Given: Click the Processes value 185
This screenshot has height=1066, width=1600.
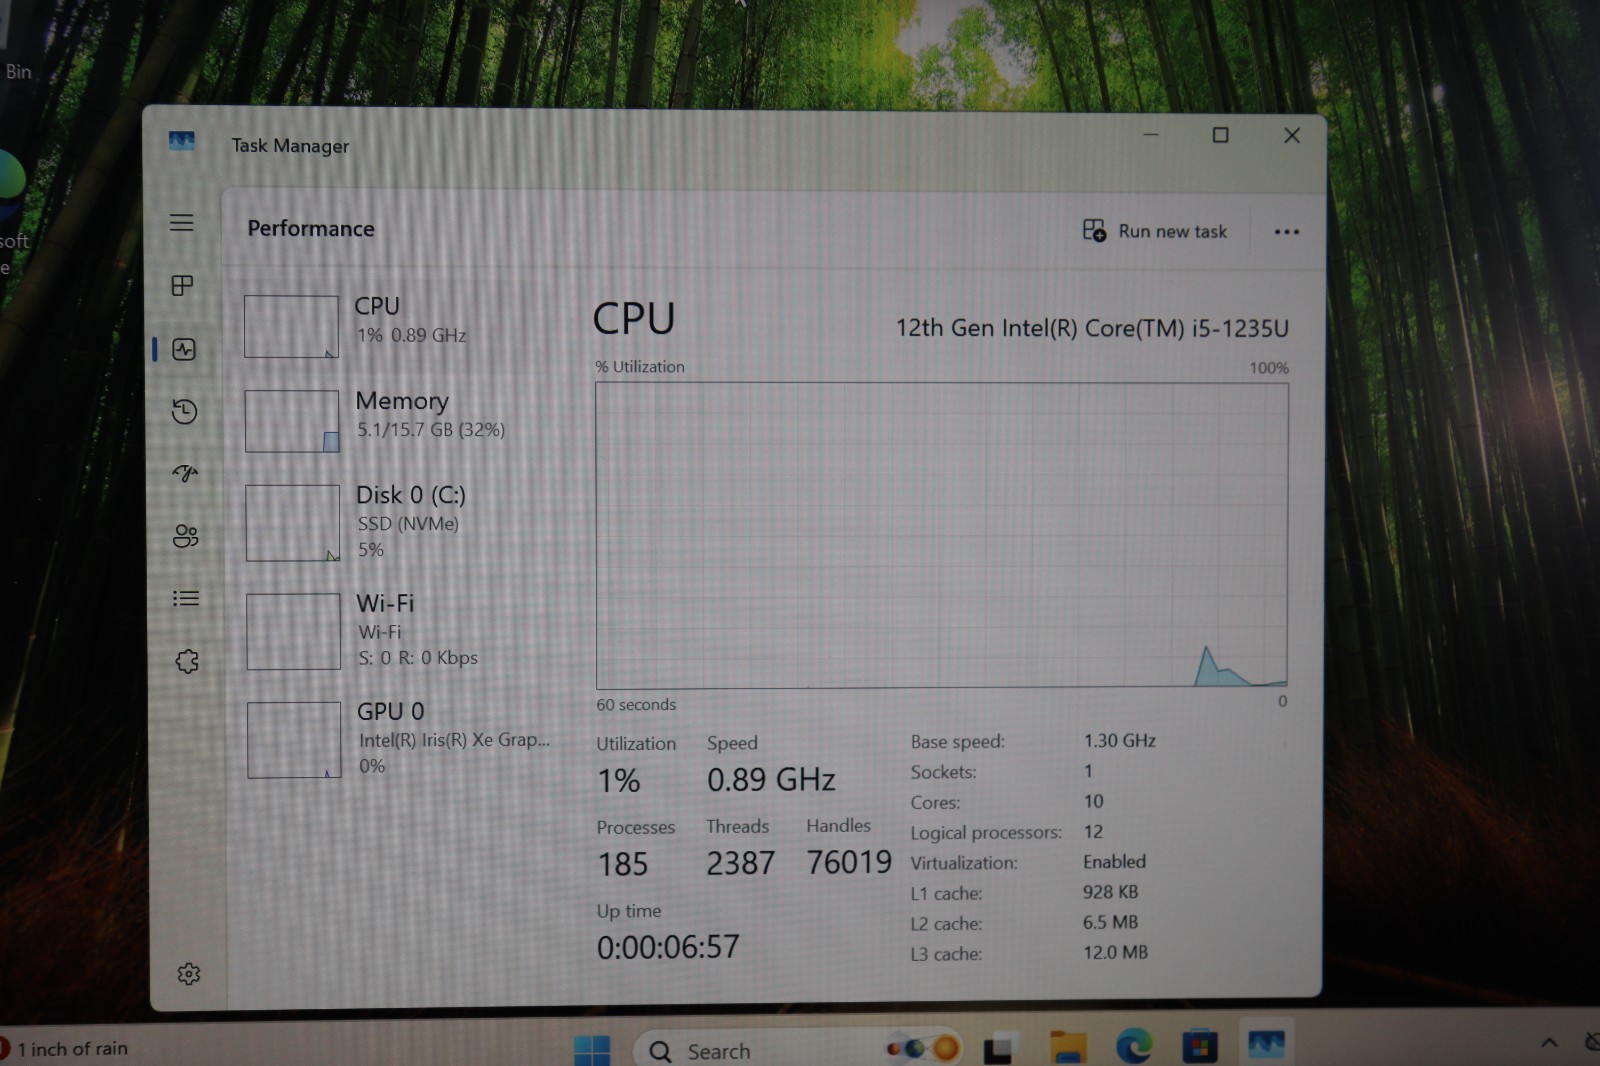Looking at the screenshot, I should 623,864.
